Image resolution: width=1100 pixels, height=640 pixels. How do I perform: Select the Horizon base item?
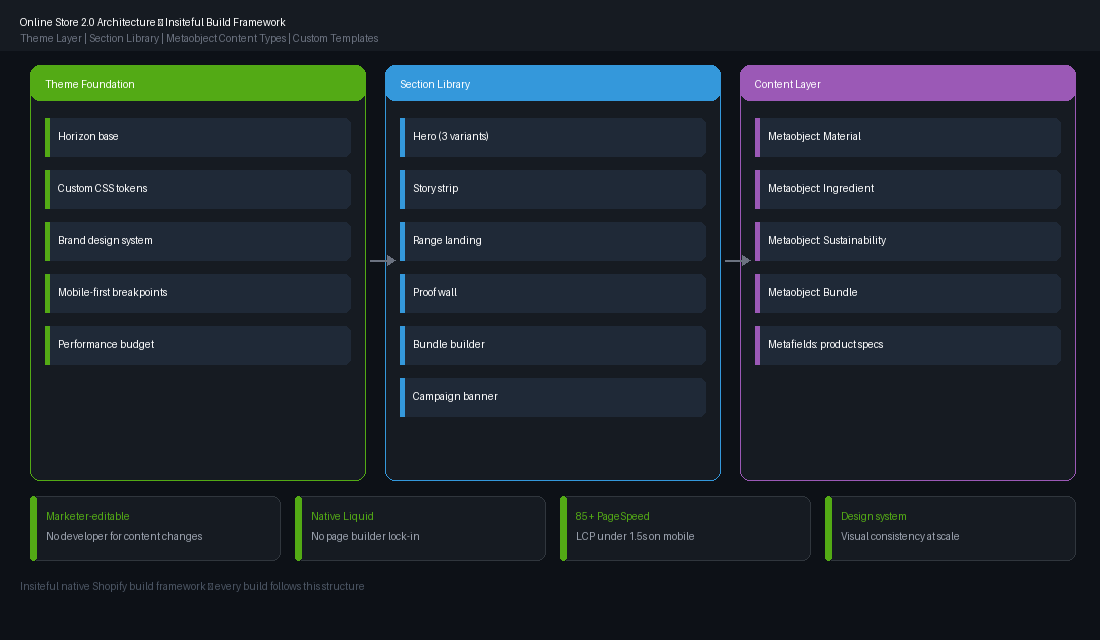(198, 137)
